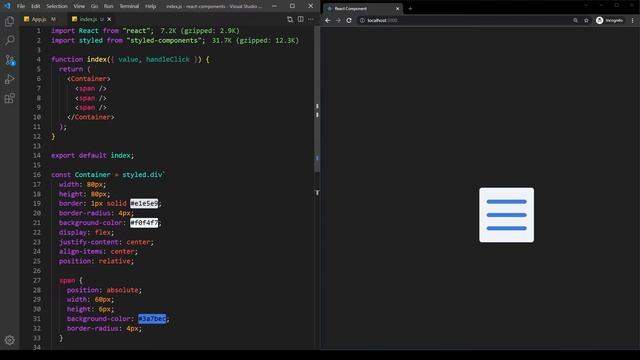Screen dimensions: 640x360
Task: Click the zoom magnifier icon in address bar
Action: pos(575,20)
